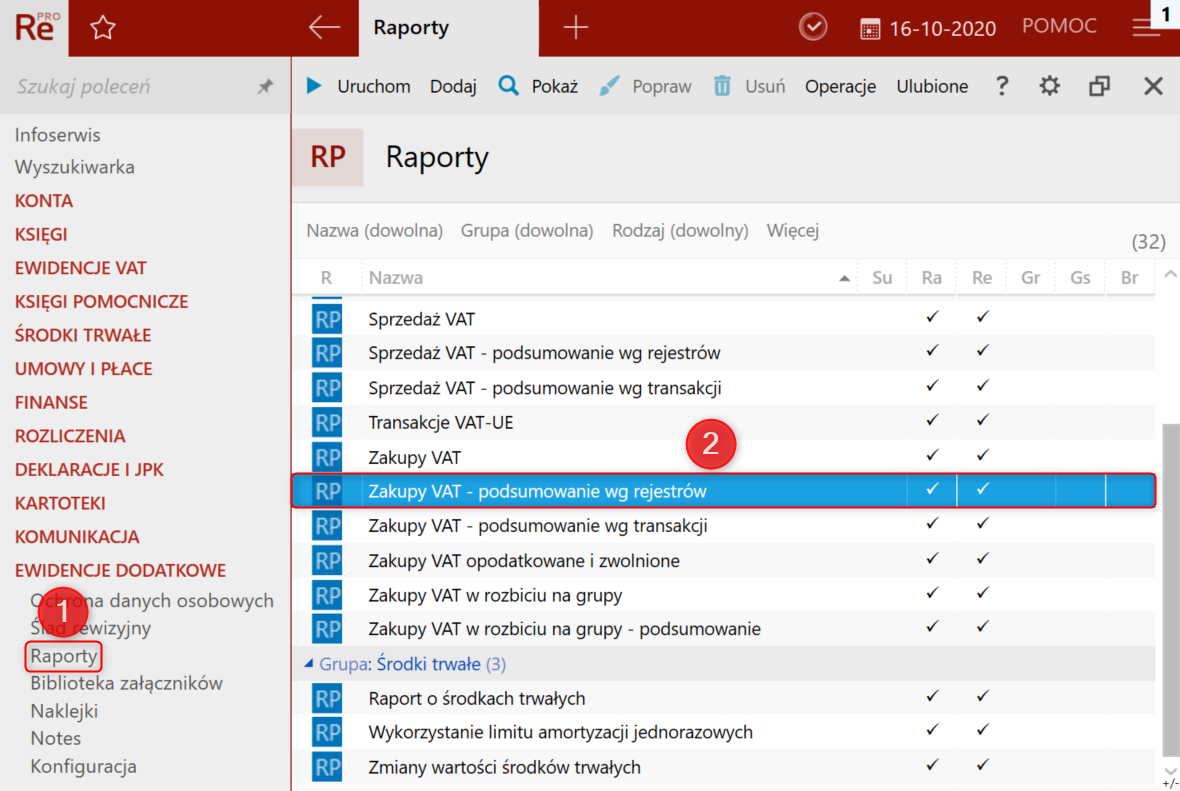Toggle Ra checkmark for Sprzedaż VAT
Image resolution: width=1180 pixels, height=791 pixels.
(932, 318)
